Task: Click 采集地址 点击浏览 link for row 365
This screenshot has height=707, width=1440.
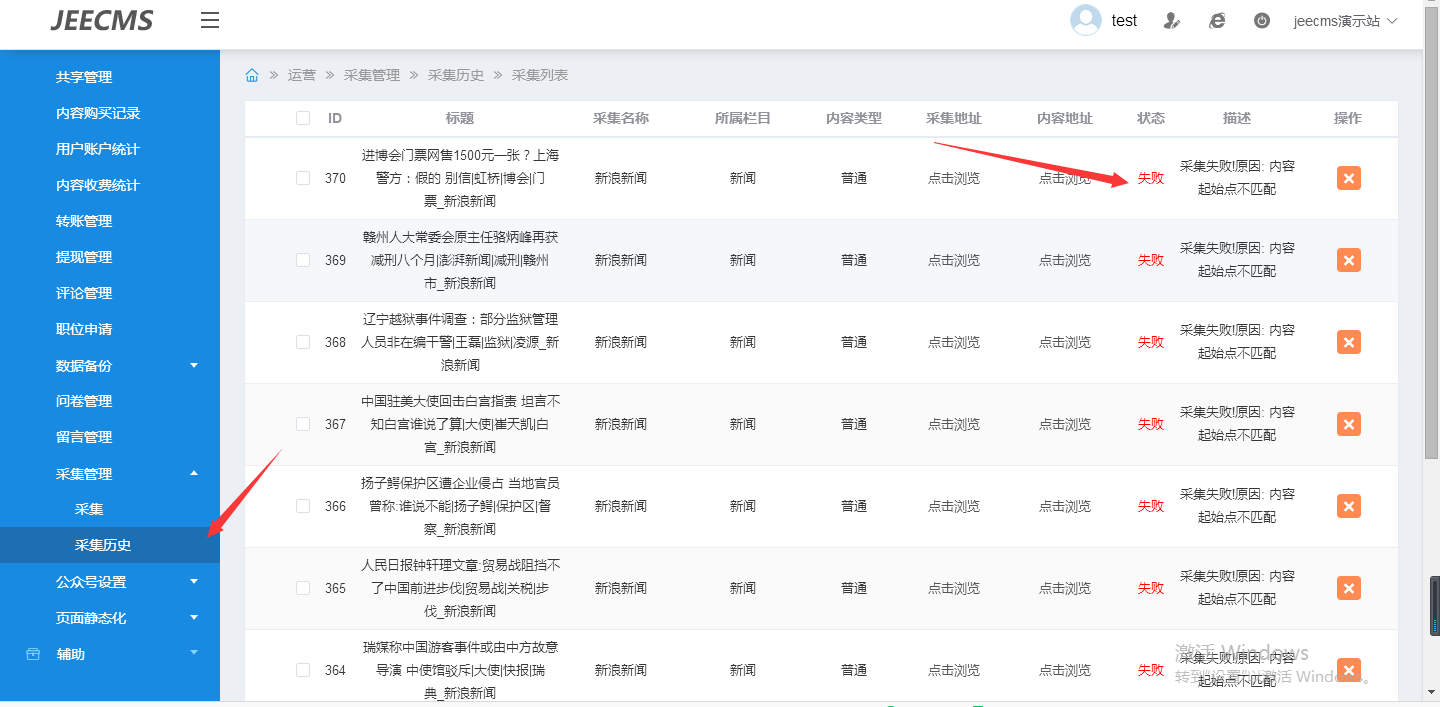Action: click(x=953, y=588)
